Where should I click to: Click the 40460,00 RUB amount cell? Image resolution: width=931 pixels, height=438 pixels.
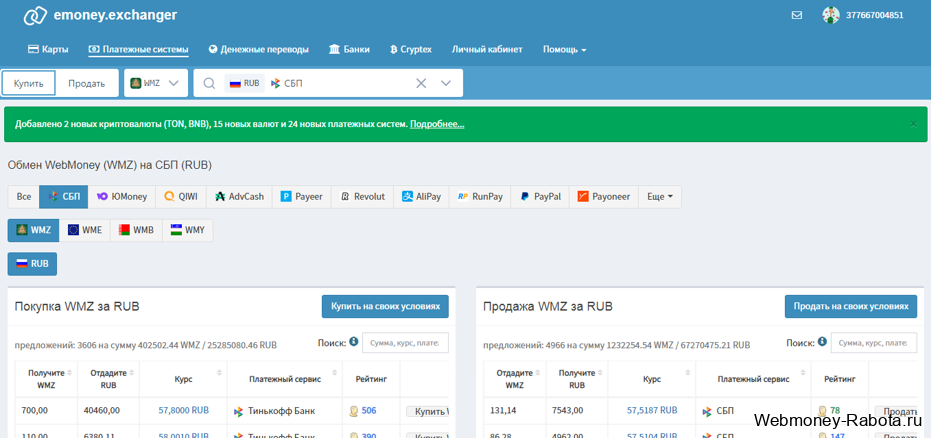108,411
